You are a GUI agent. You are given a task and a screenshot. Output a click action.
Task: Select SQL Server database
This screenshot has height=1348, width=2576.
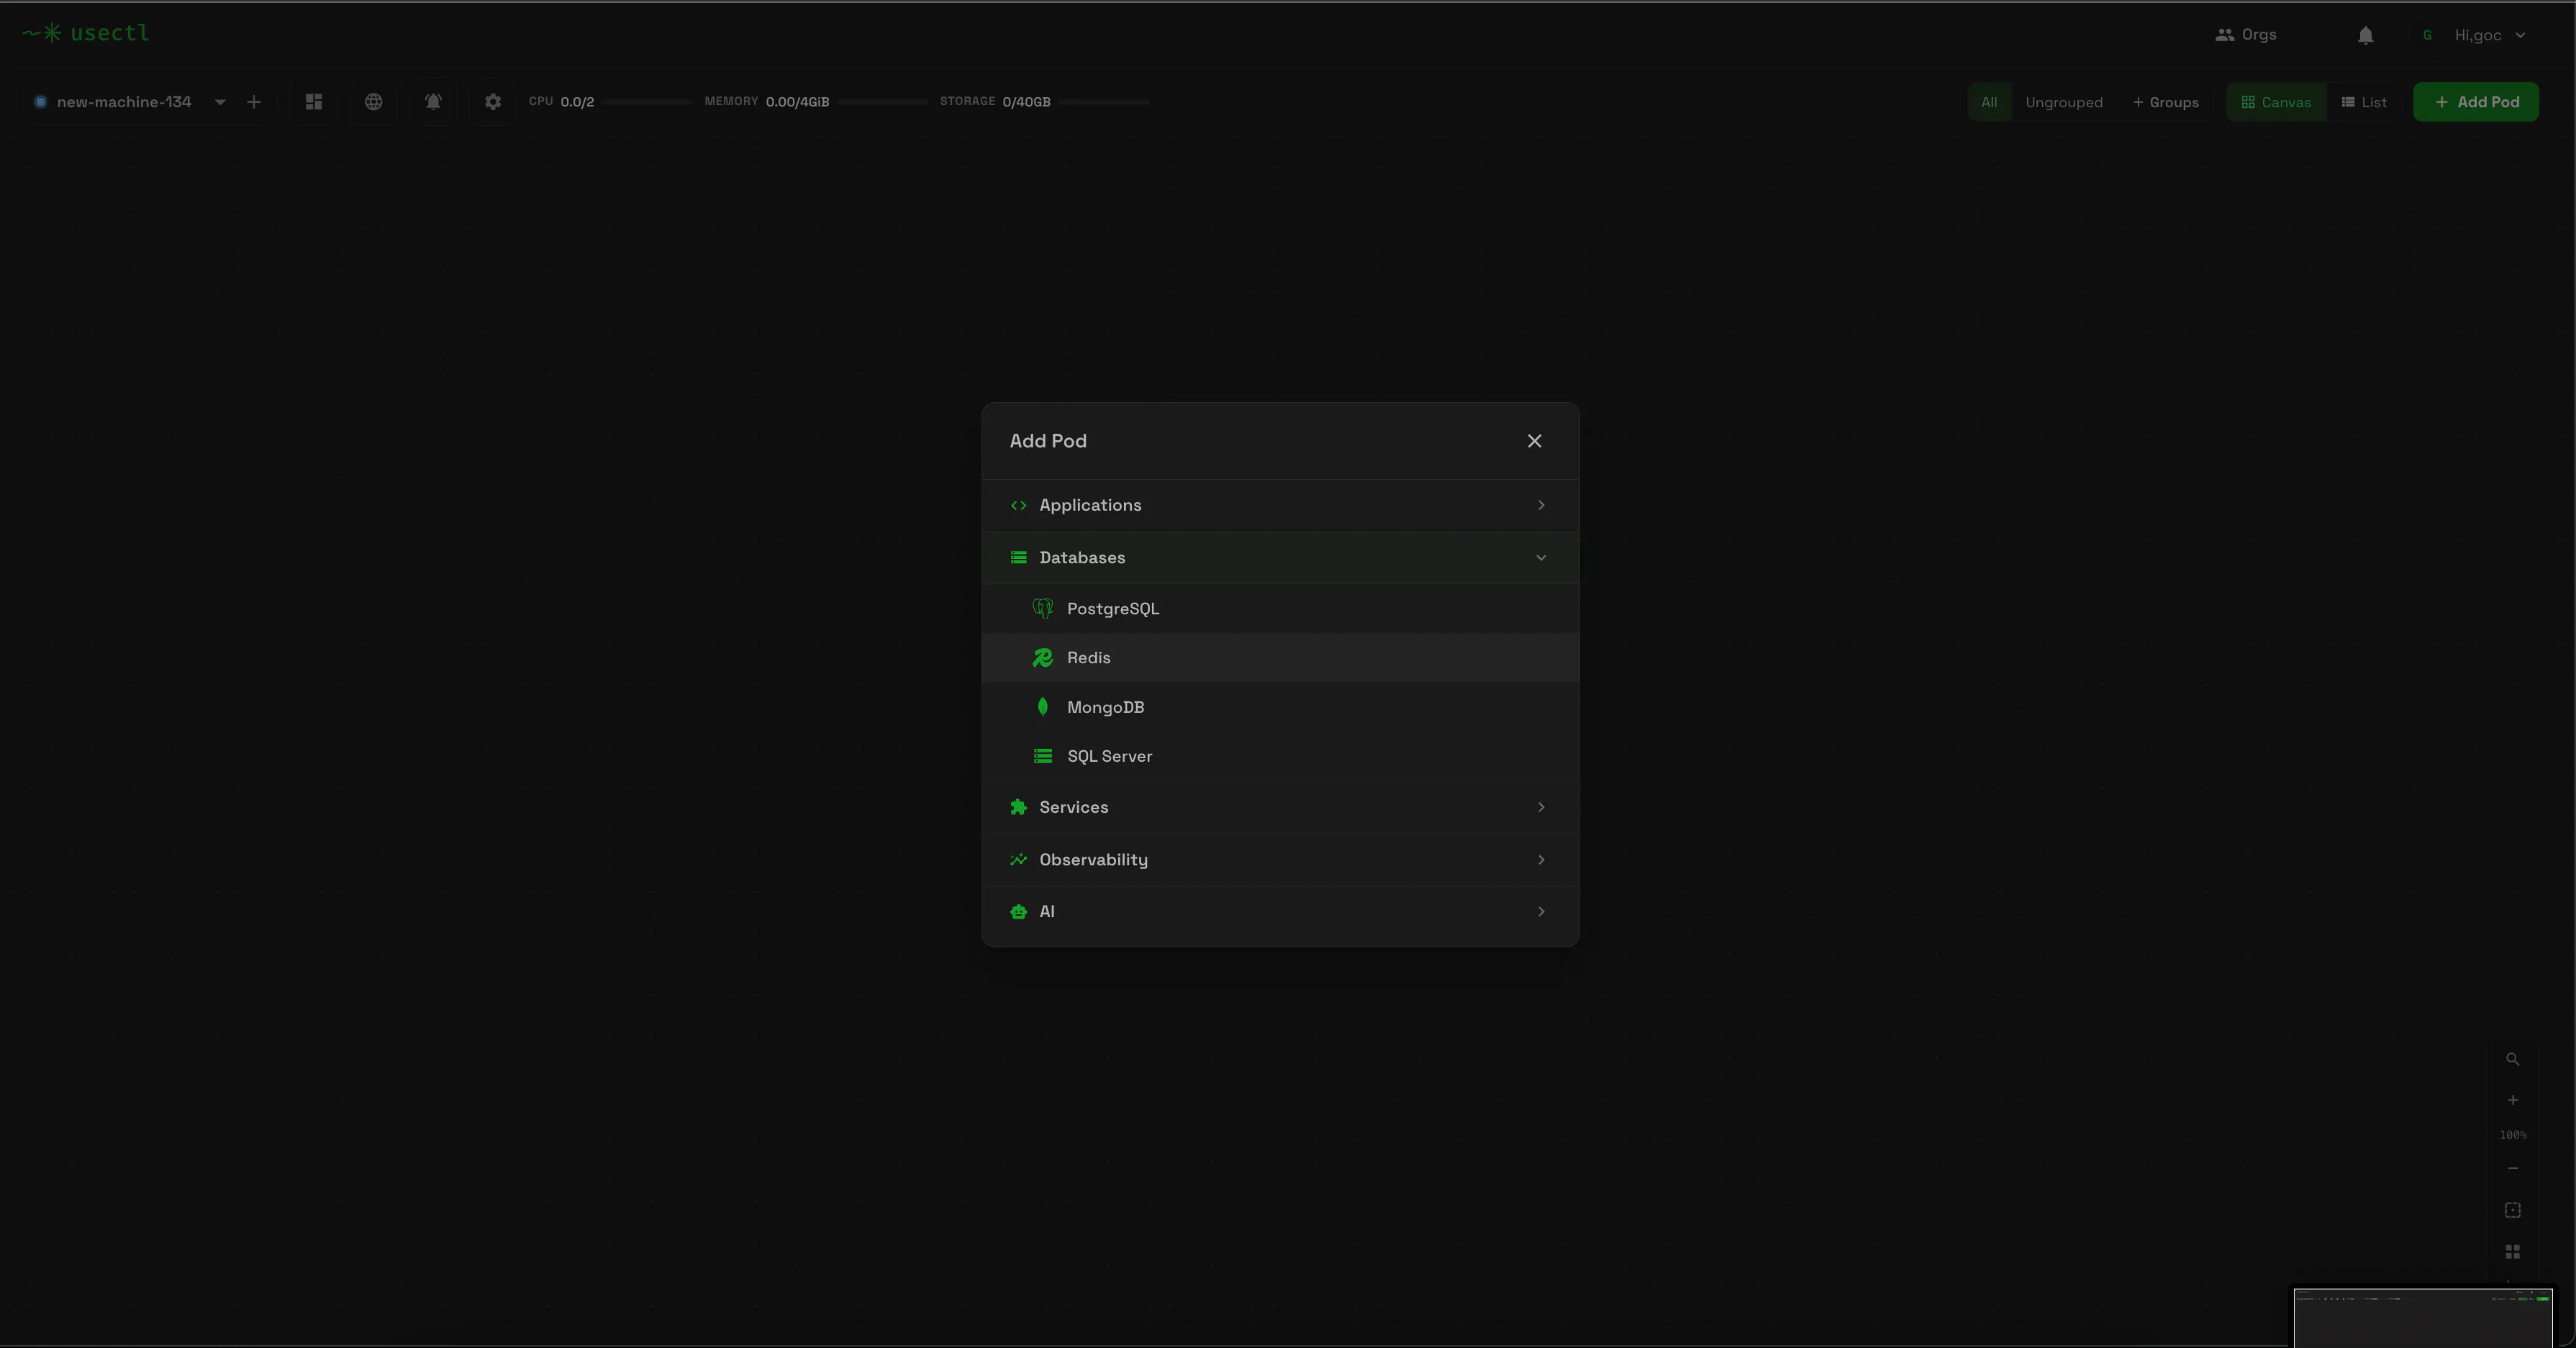click(1280, 756)
